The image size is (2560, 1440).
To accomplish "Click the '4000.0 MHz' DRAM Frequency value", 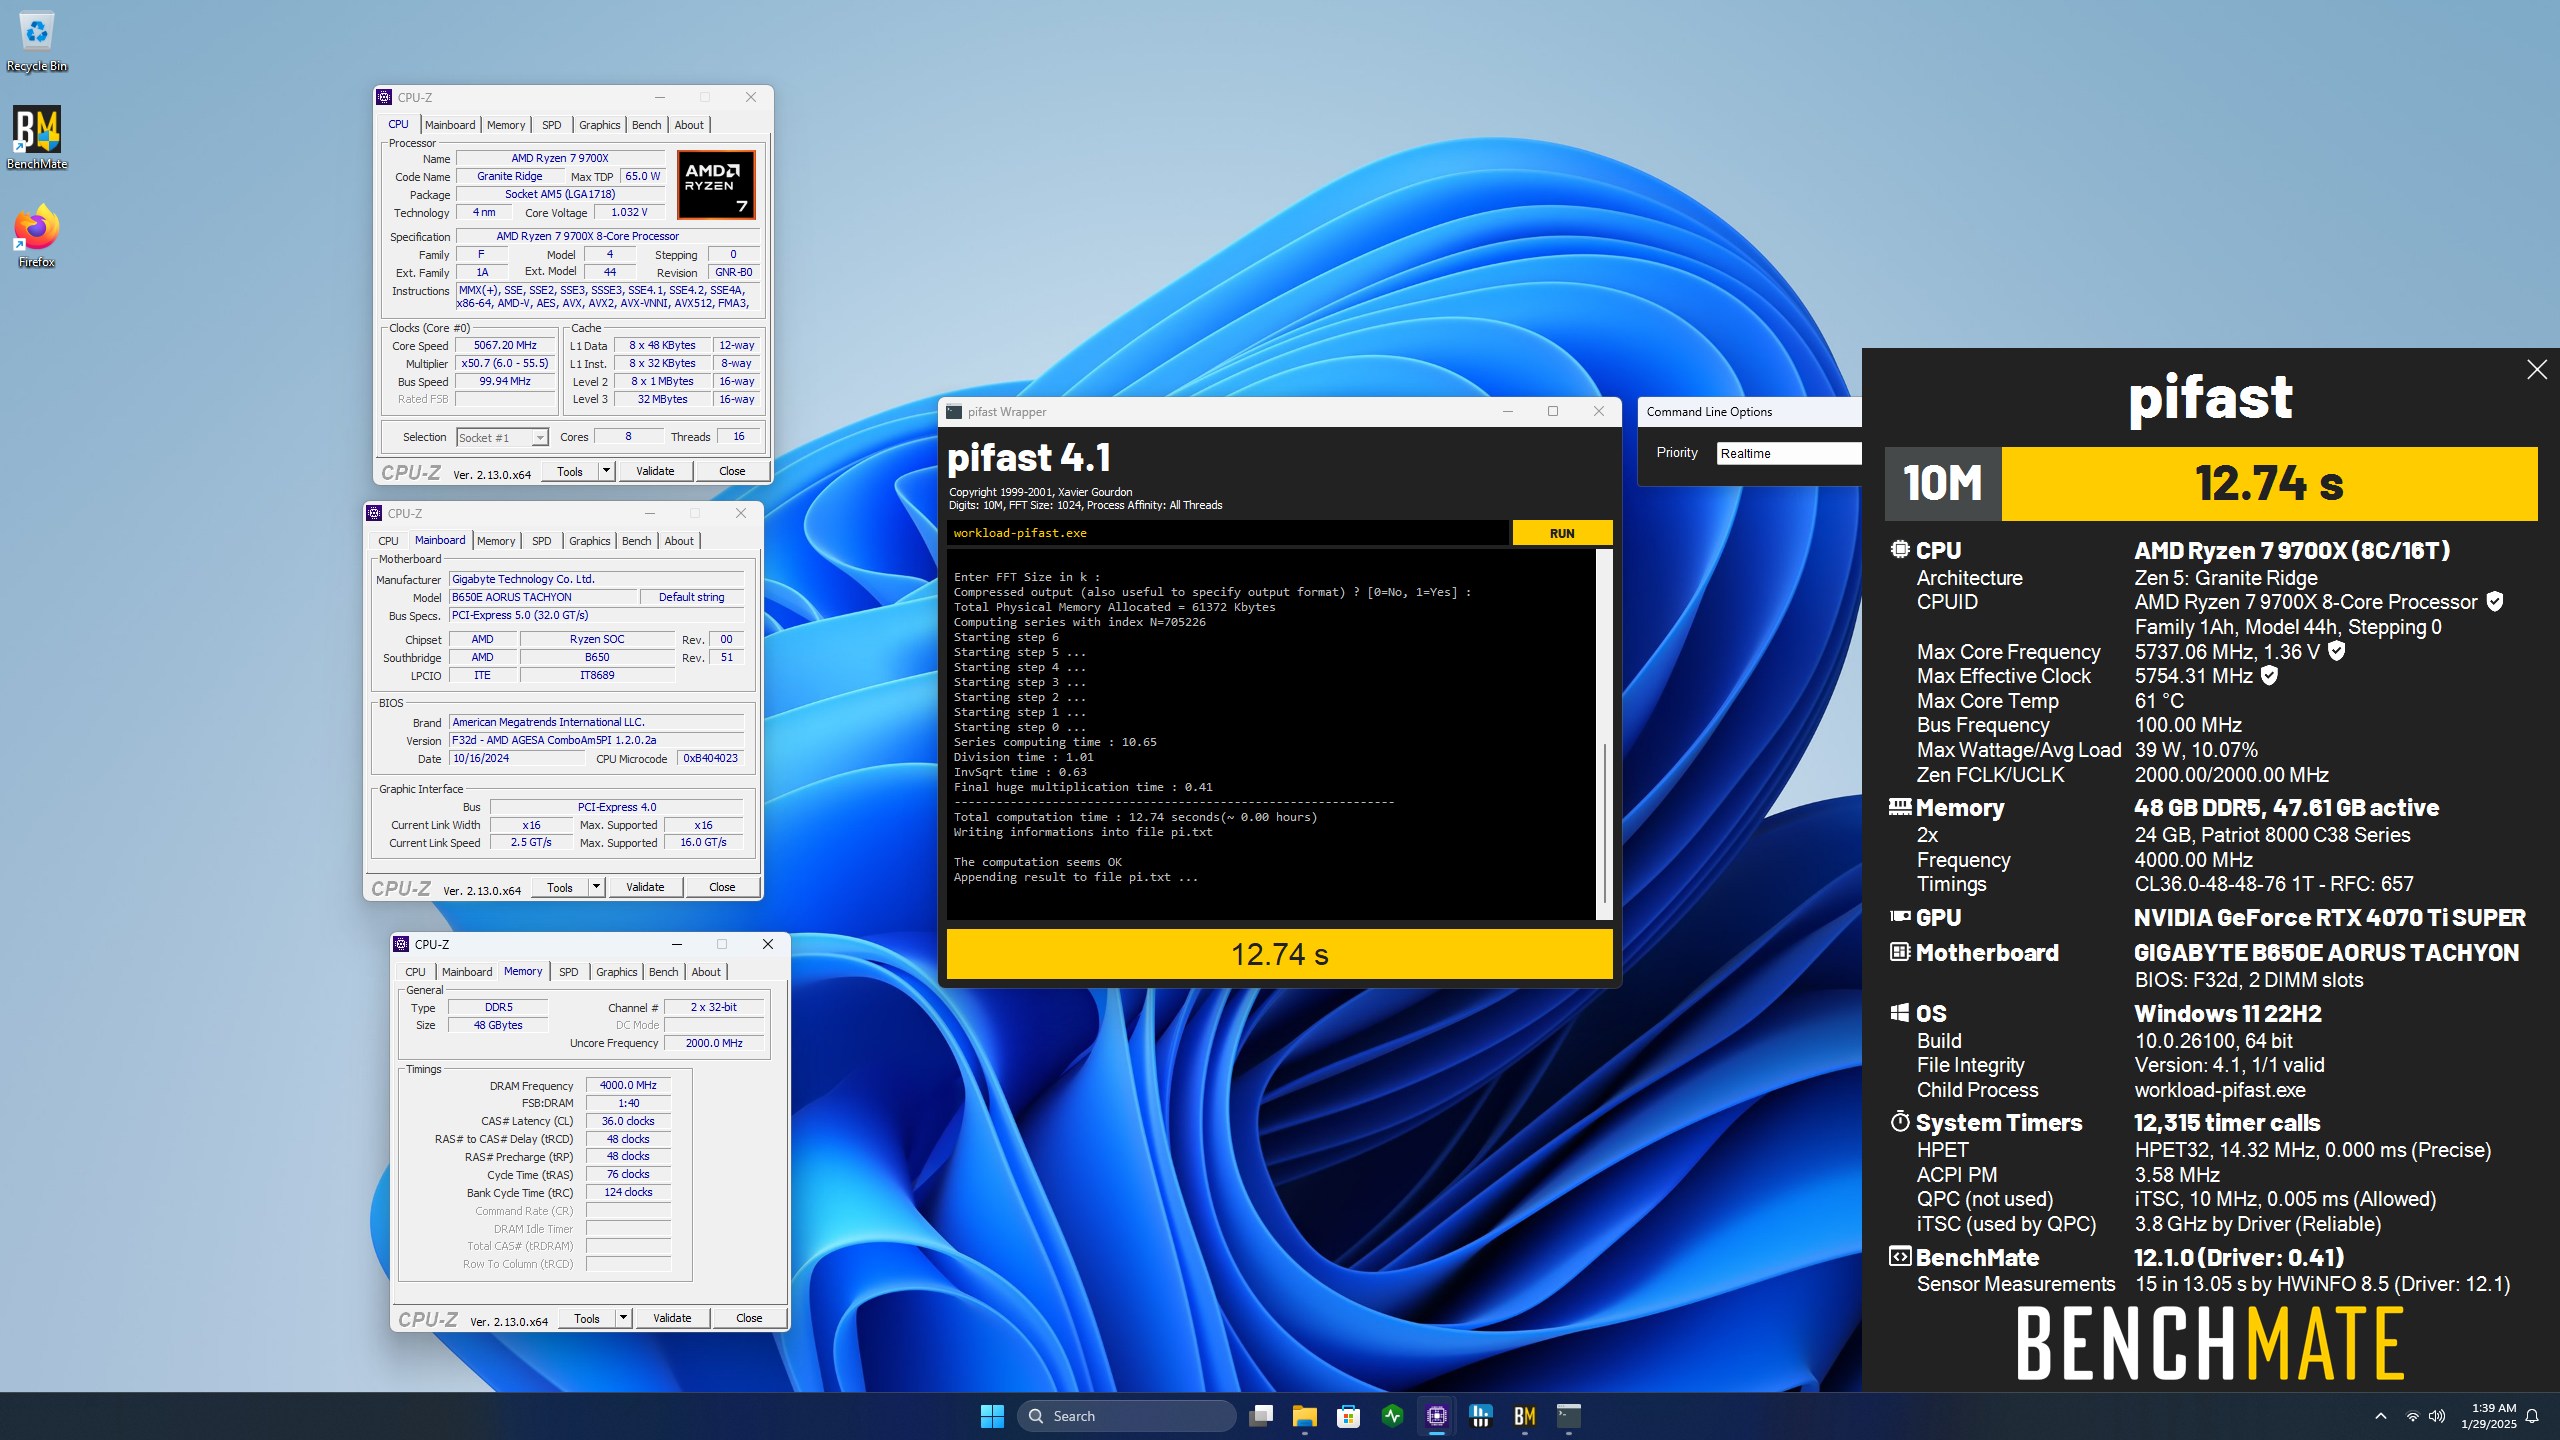I will pos(628,1085).
